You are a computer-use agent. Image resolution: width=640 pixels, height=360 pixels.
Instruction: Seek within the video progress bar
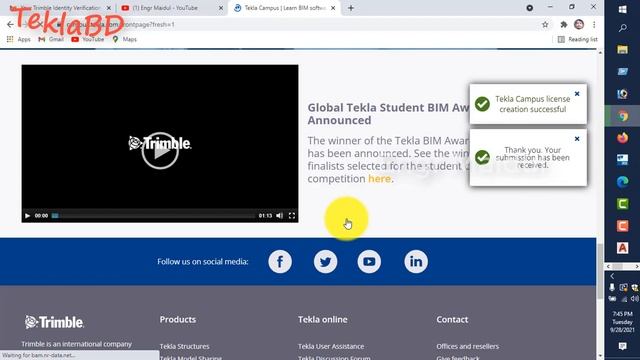point(153,216)
